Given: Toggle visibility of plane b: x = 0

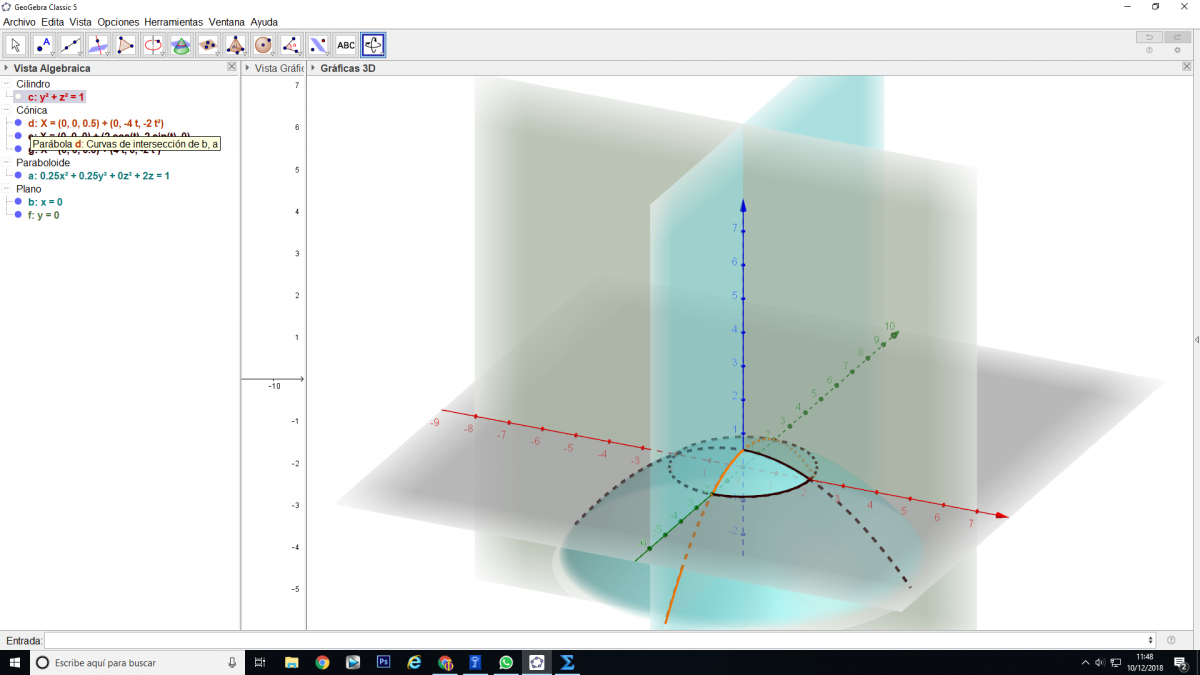Looking at the screenshot, I should 18,202.
